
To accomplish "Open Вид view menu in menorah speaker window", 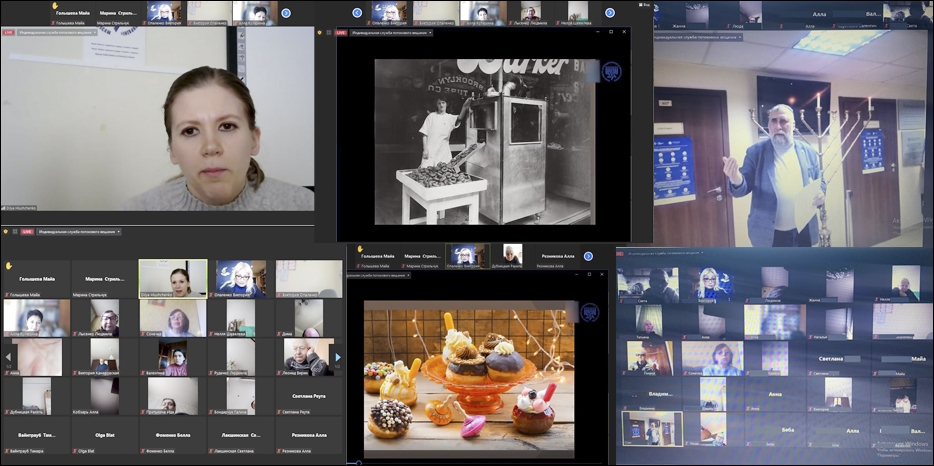I will click(x=645, y=5).
